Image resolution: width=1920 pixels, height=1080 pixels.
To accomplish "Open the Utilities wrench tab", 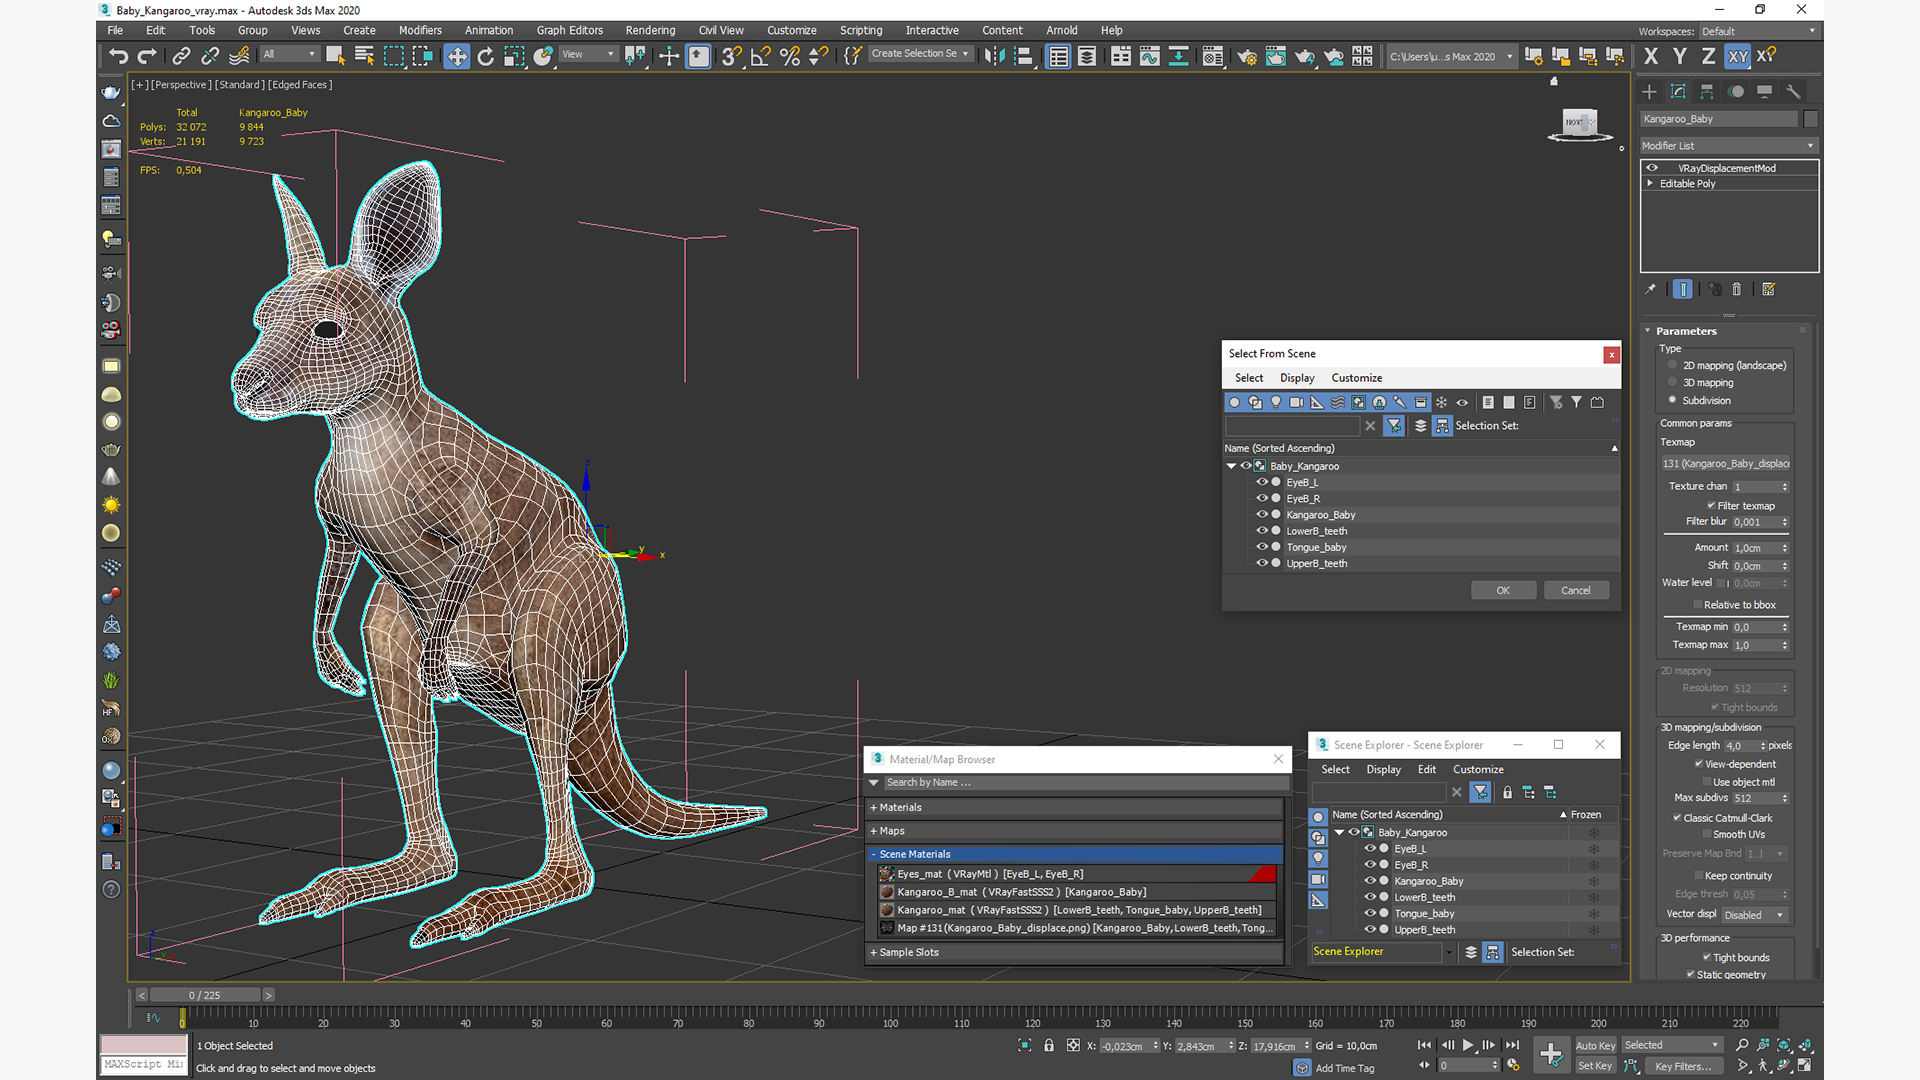I will coord(1793,91).
